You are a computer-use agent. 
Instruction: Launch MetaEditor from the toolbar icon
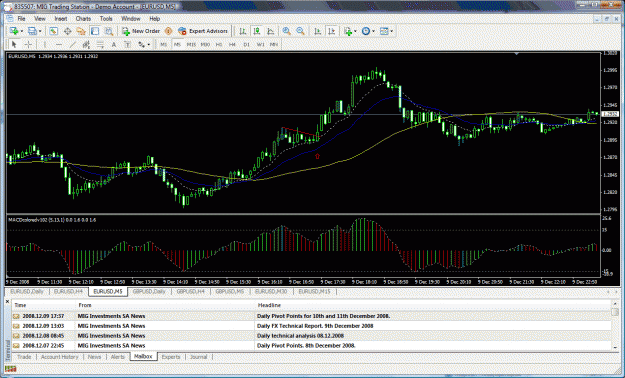coord(168,31)
